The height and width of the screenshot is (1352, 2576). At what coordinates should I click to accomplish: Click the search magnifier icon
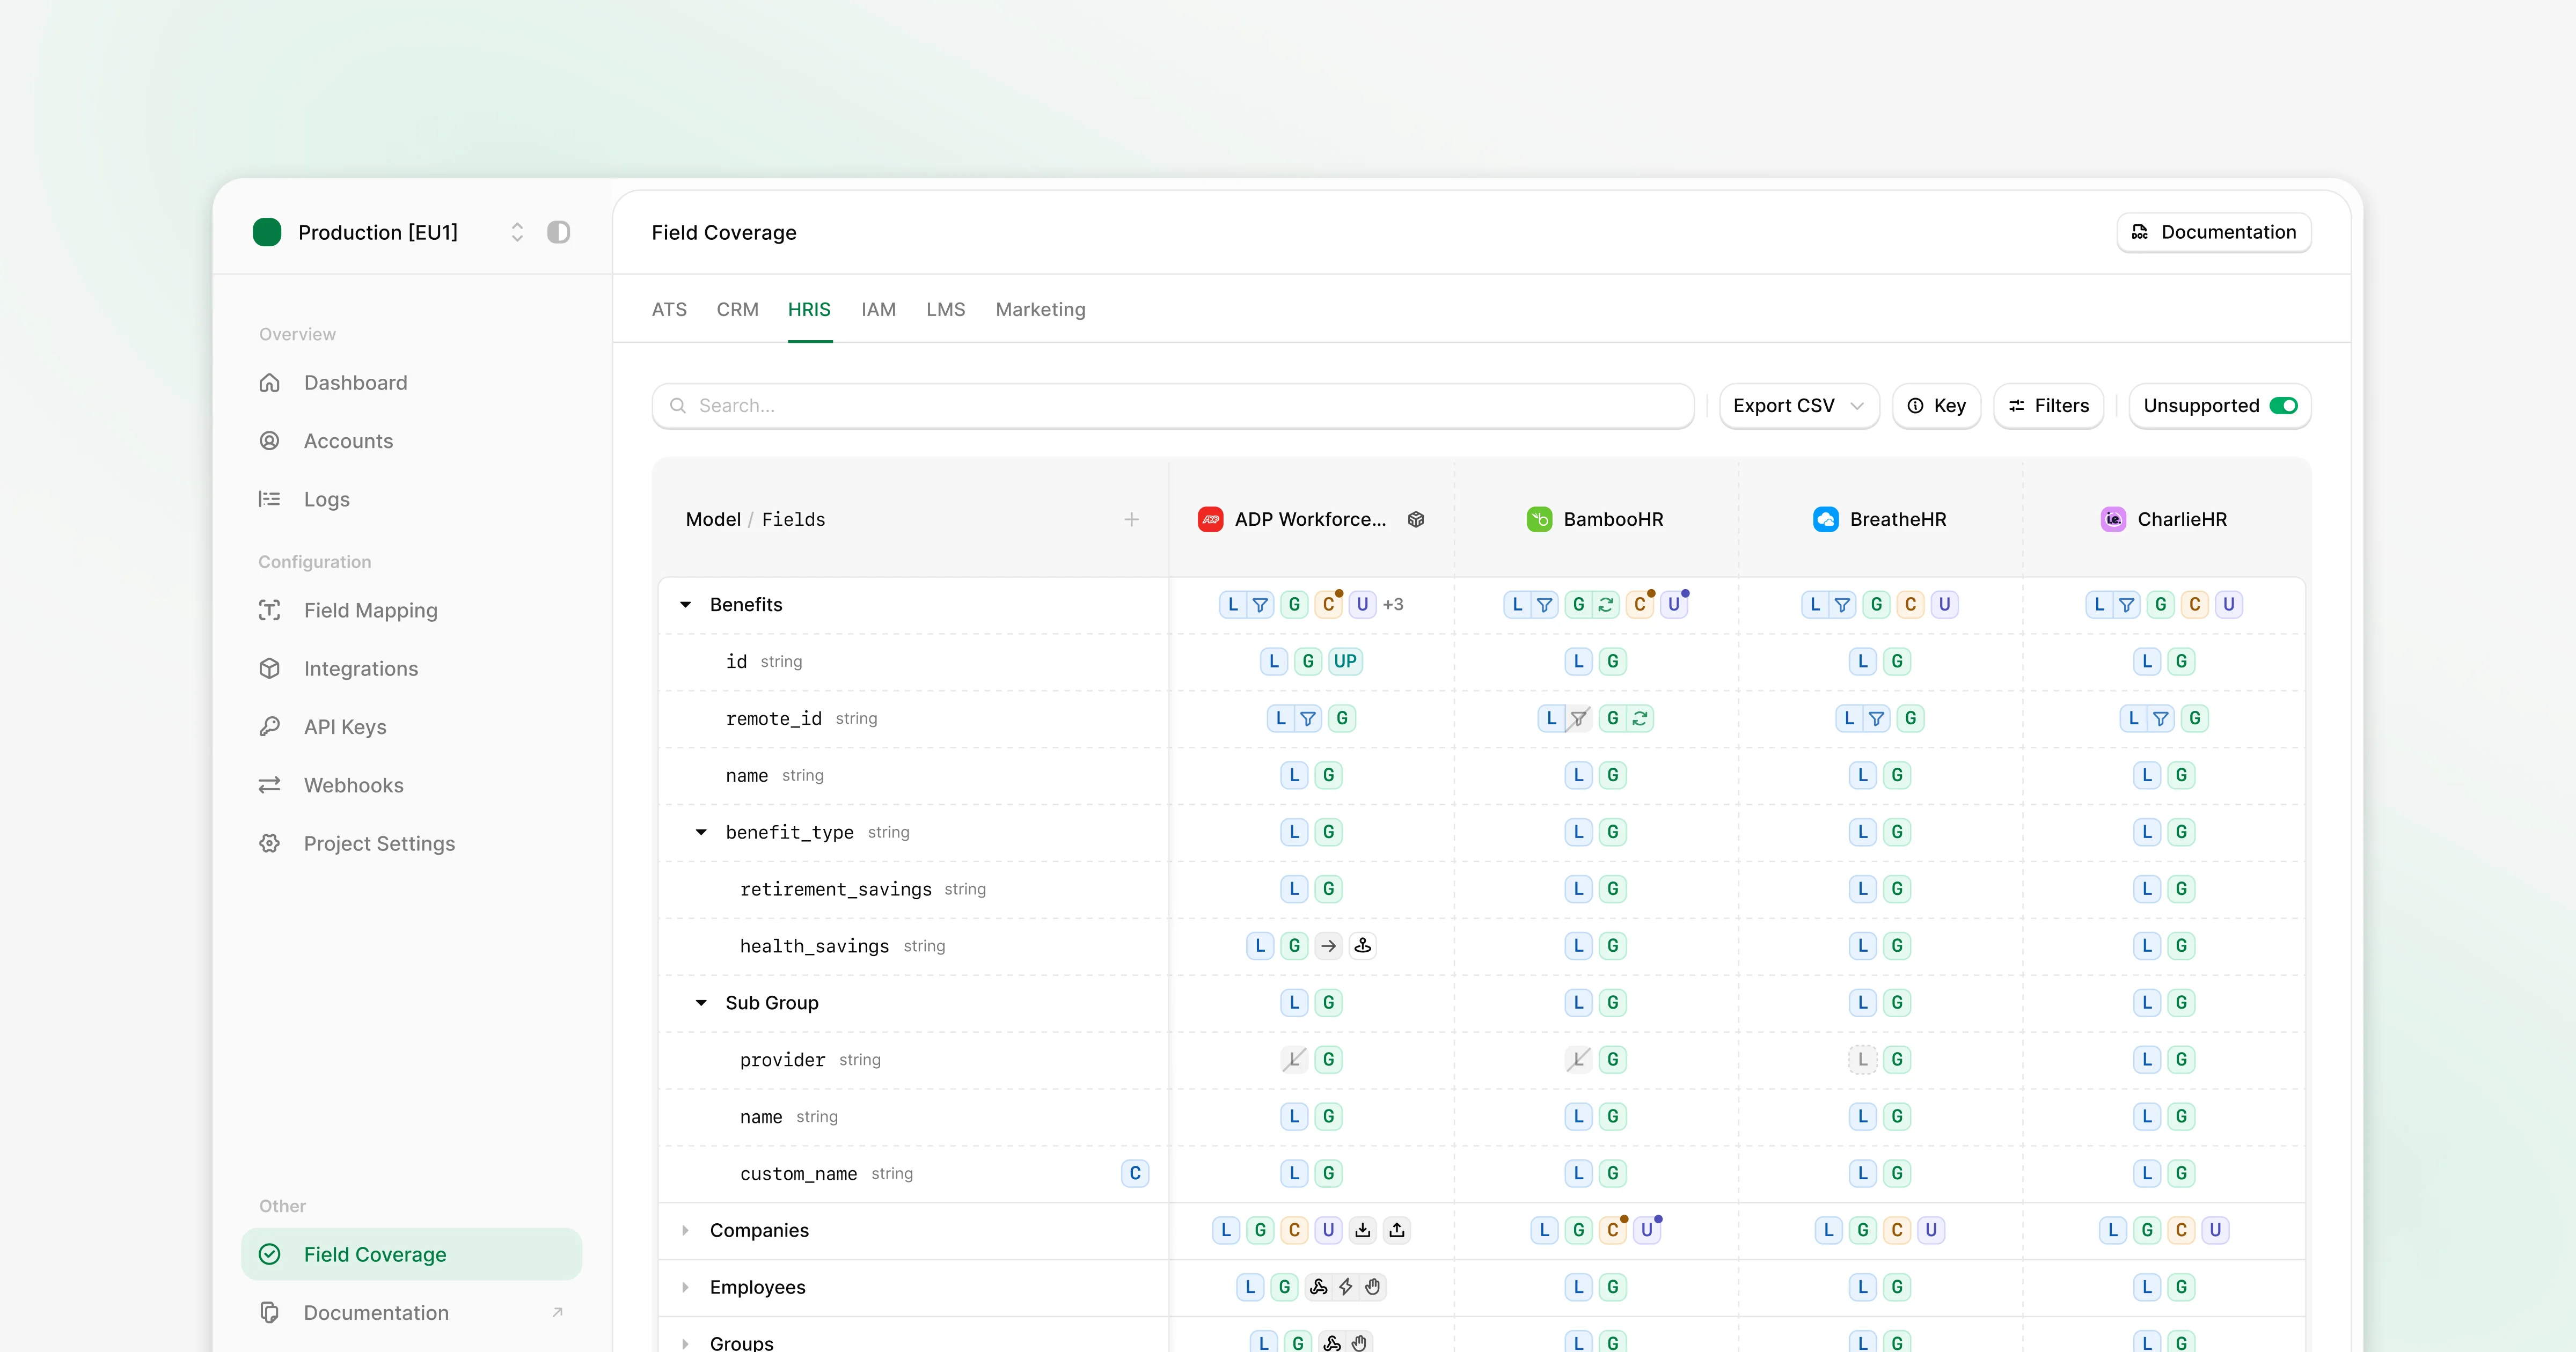tap(679, 405)
